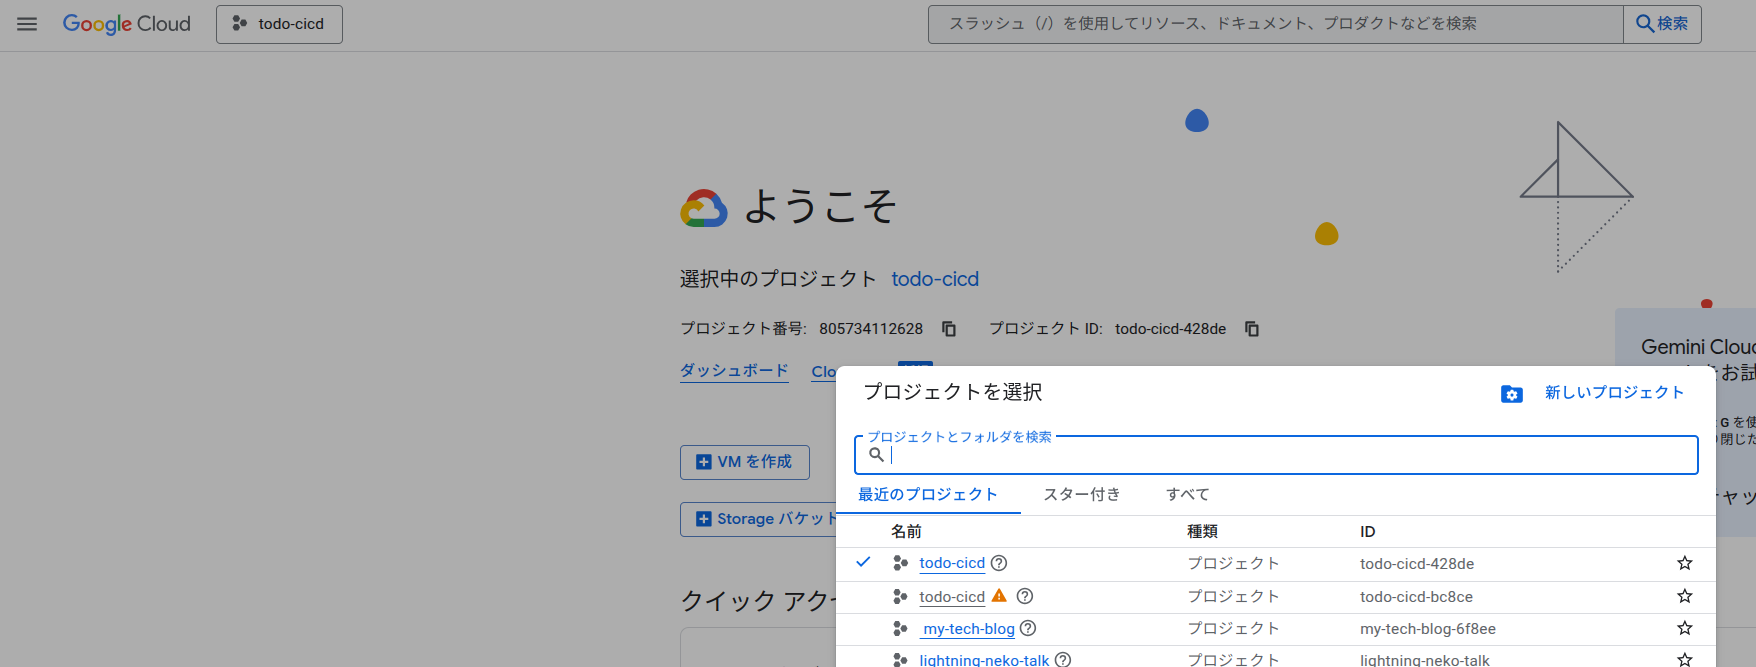
Task: Click the Google Cloud icon beside ようこそ
Action: point(704,208)
